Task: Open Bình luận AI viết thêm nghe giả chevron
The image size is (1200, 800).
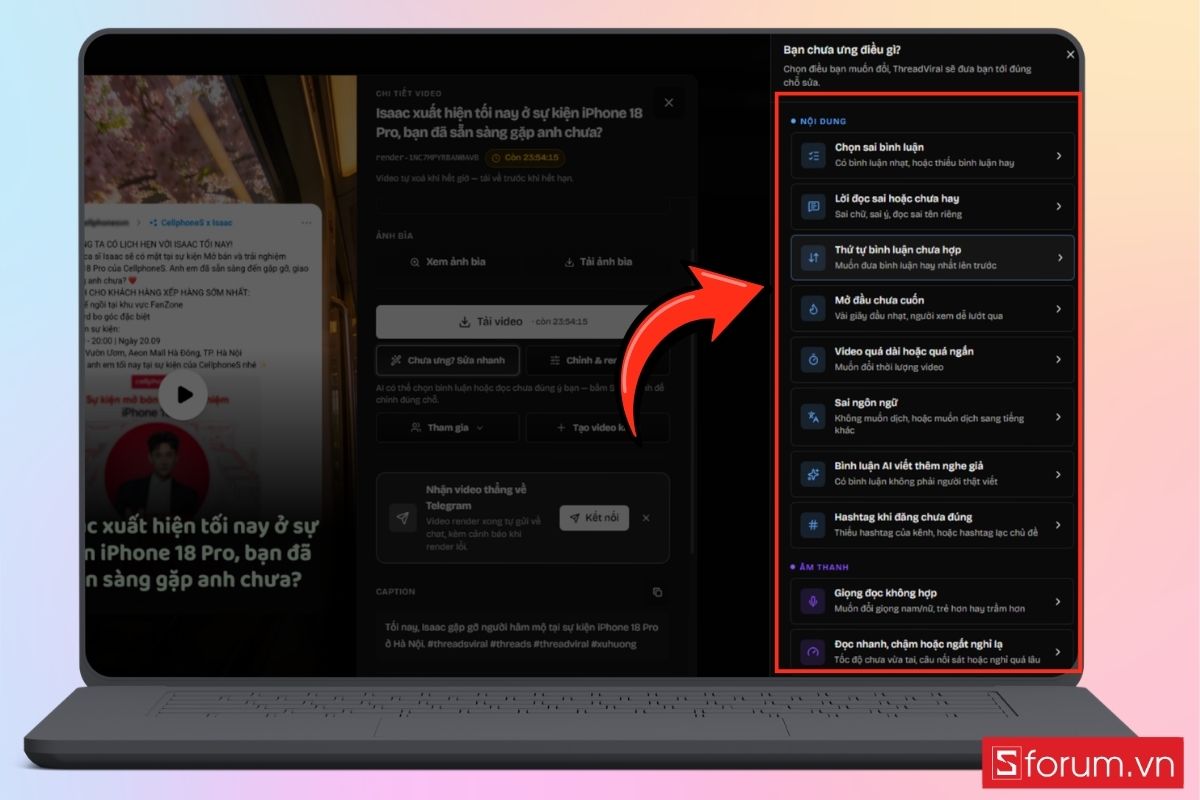Action: (1059, 474)
